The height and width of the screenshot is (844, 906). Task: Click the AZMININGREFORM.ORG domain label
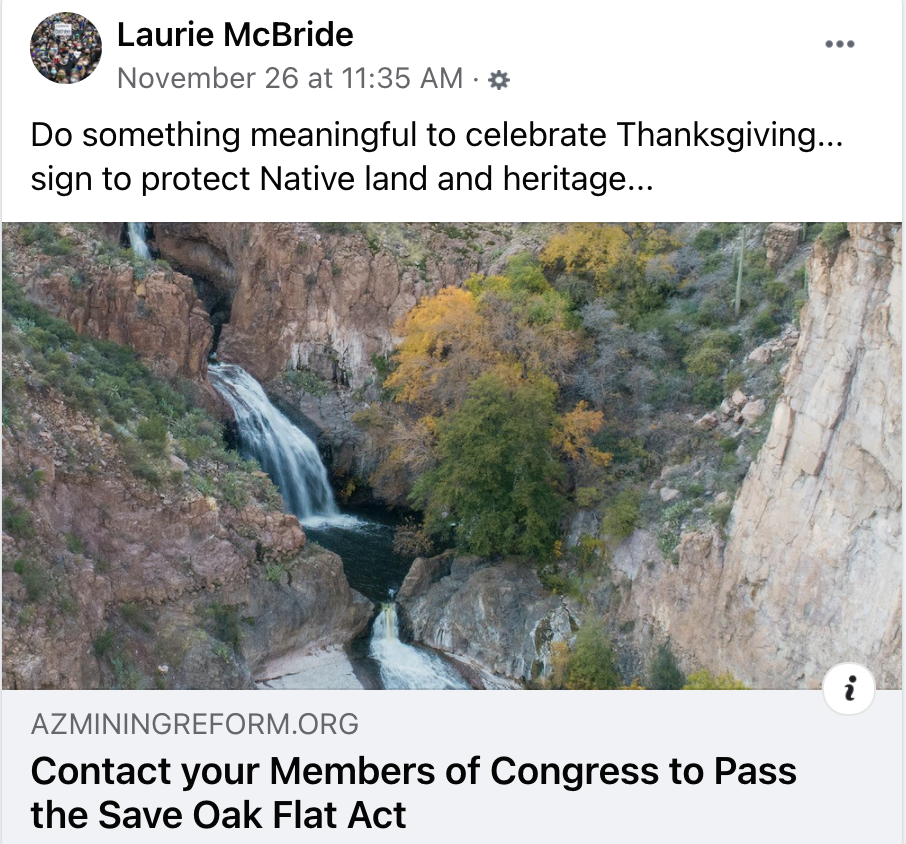click(195, 724)
